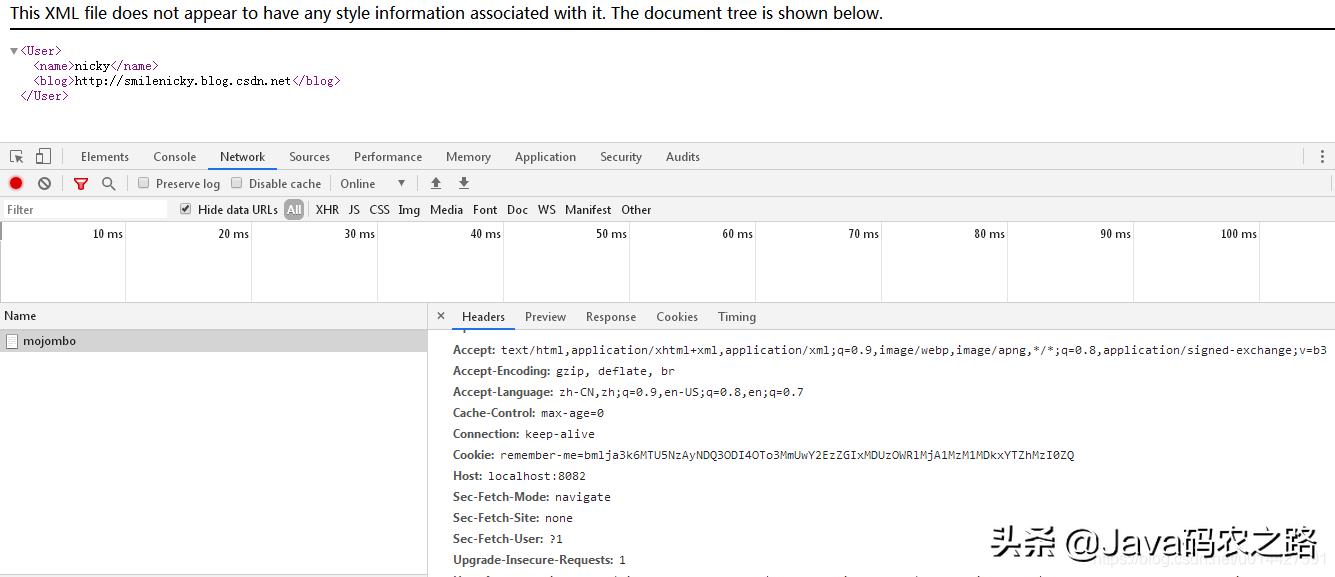Viewport: 1335px width, 577px height.
Task: Select the mojombo request row
Action: click(x=50, y=341)
